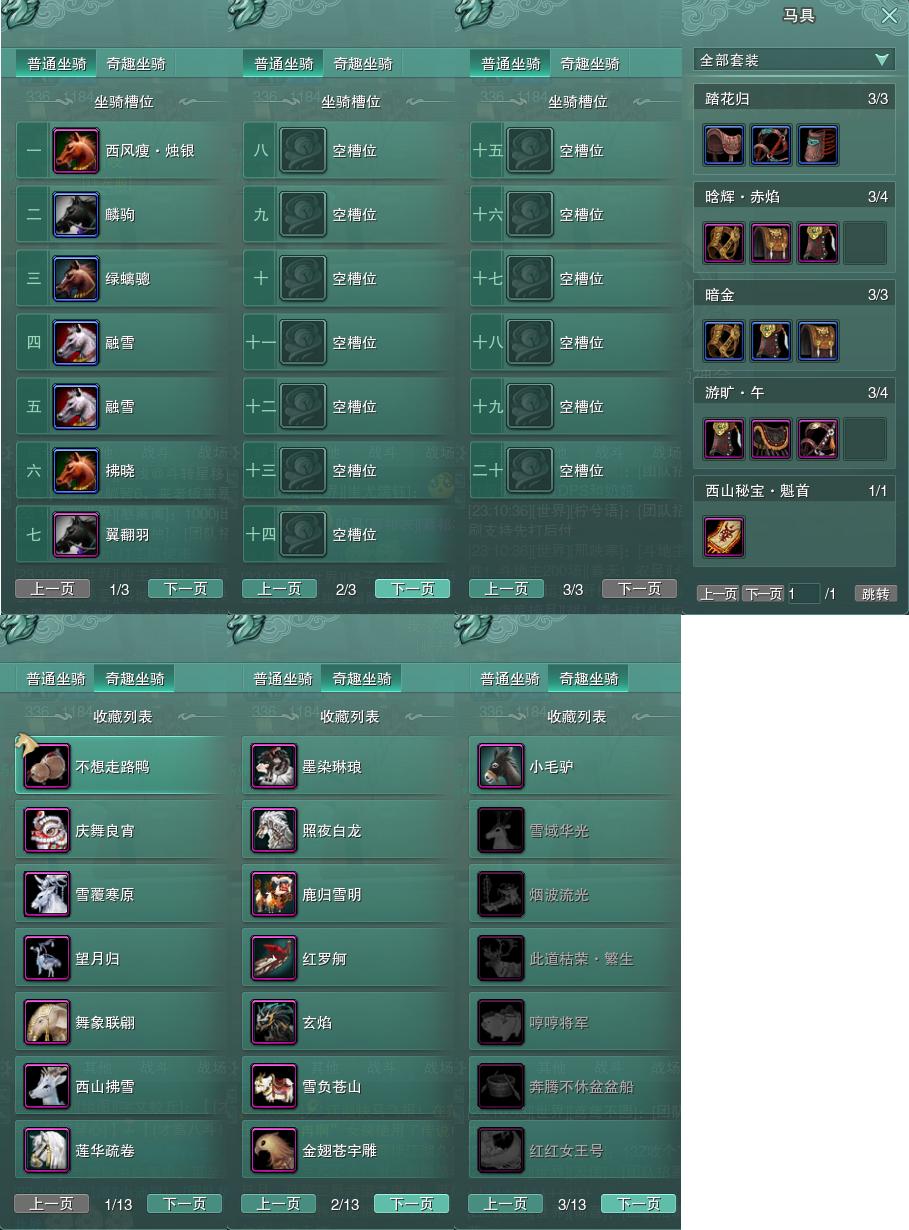
Task: Select the 西风瘦·烛银 horse icon
Action: click(x=76, y=151)
